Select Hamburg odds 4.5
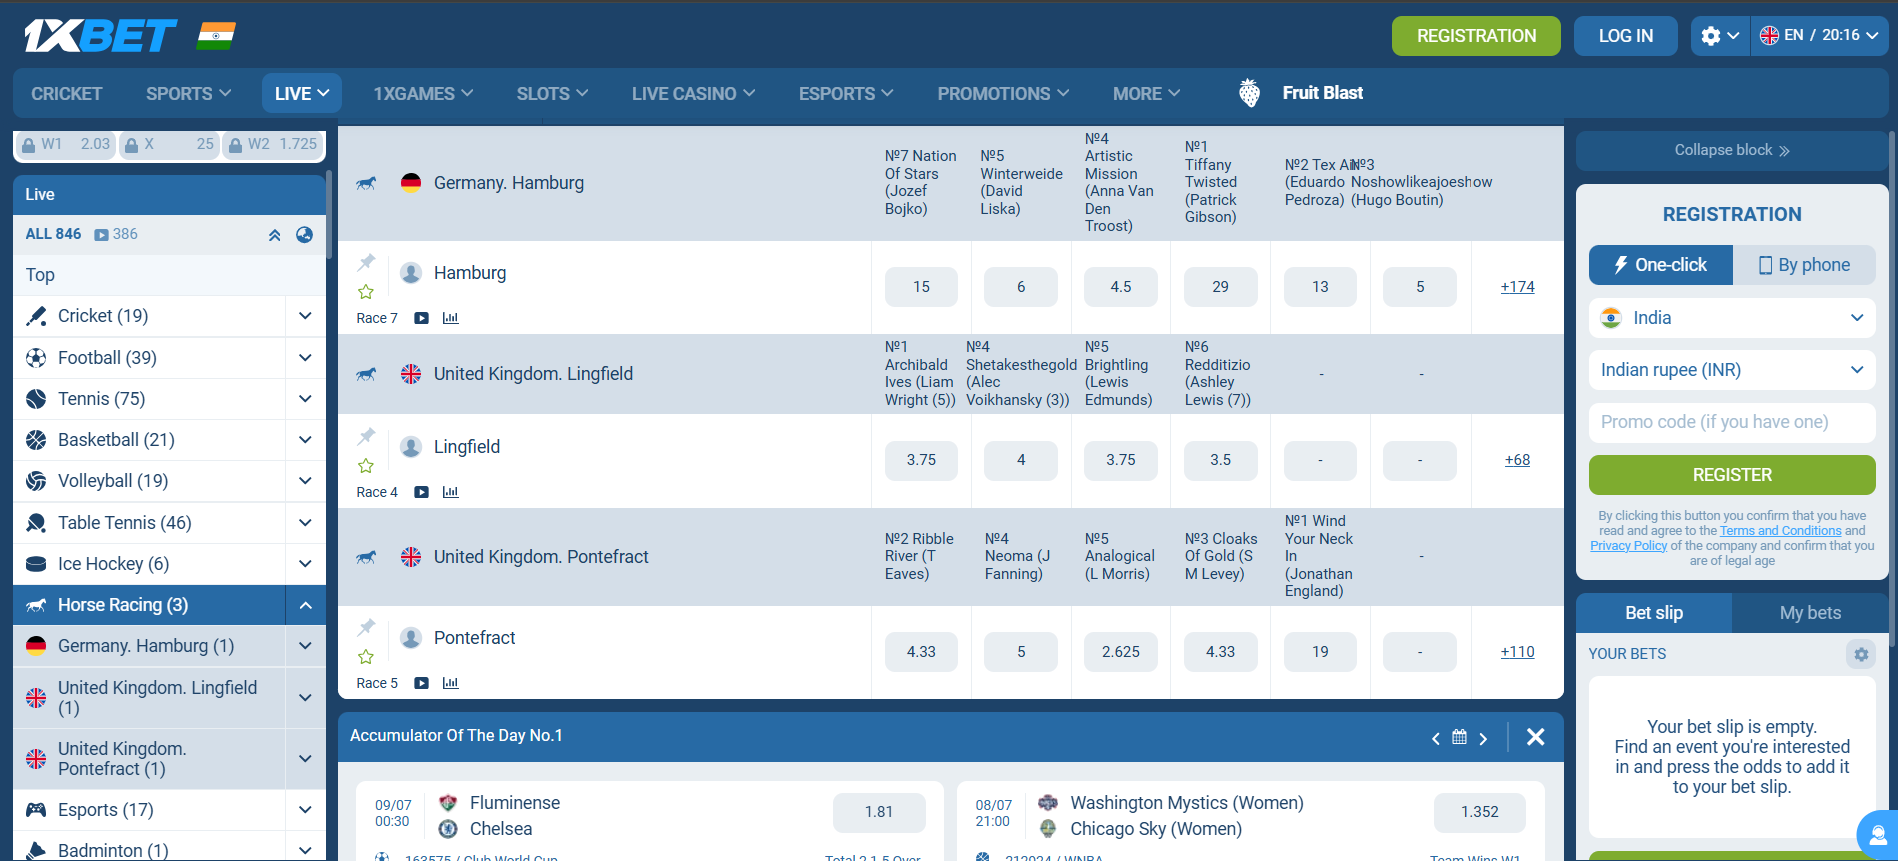This screenshot has height=861, width=1898. coord(1121,287)
